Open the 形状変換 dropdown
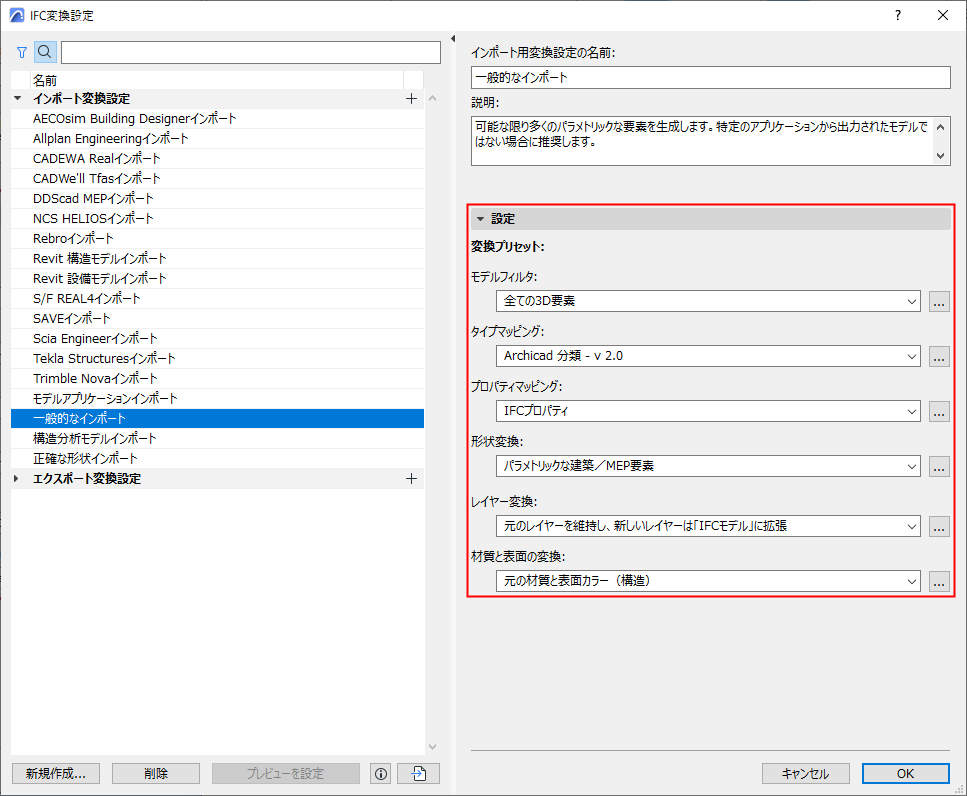The image size is (967, 796). 708,466
